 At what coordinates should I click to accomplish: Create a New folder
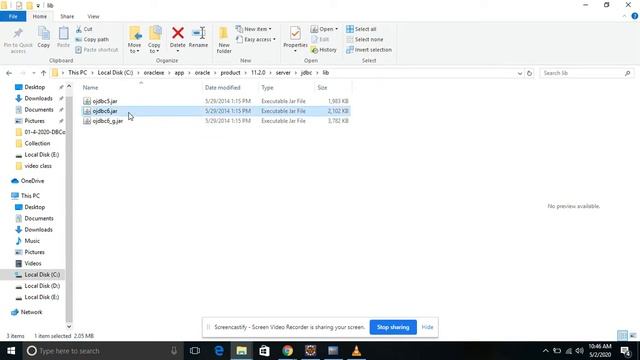click(224, 40)
